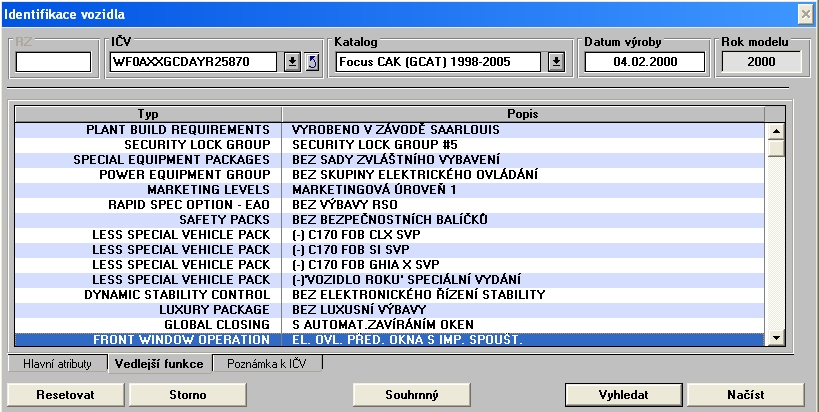The width and height of the screenshot is (819, 412).
Task: Click the Katalog combo box showing Focus CAK
Action: [442, 63]
